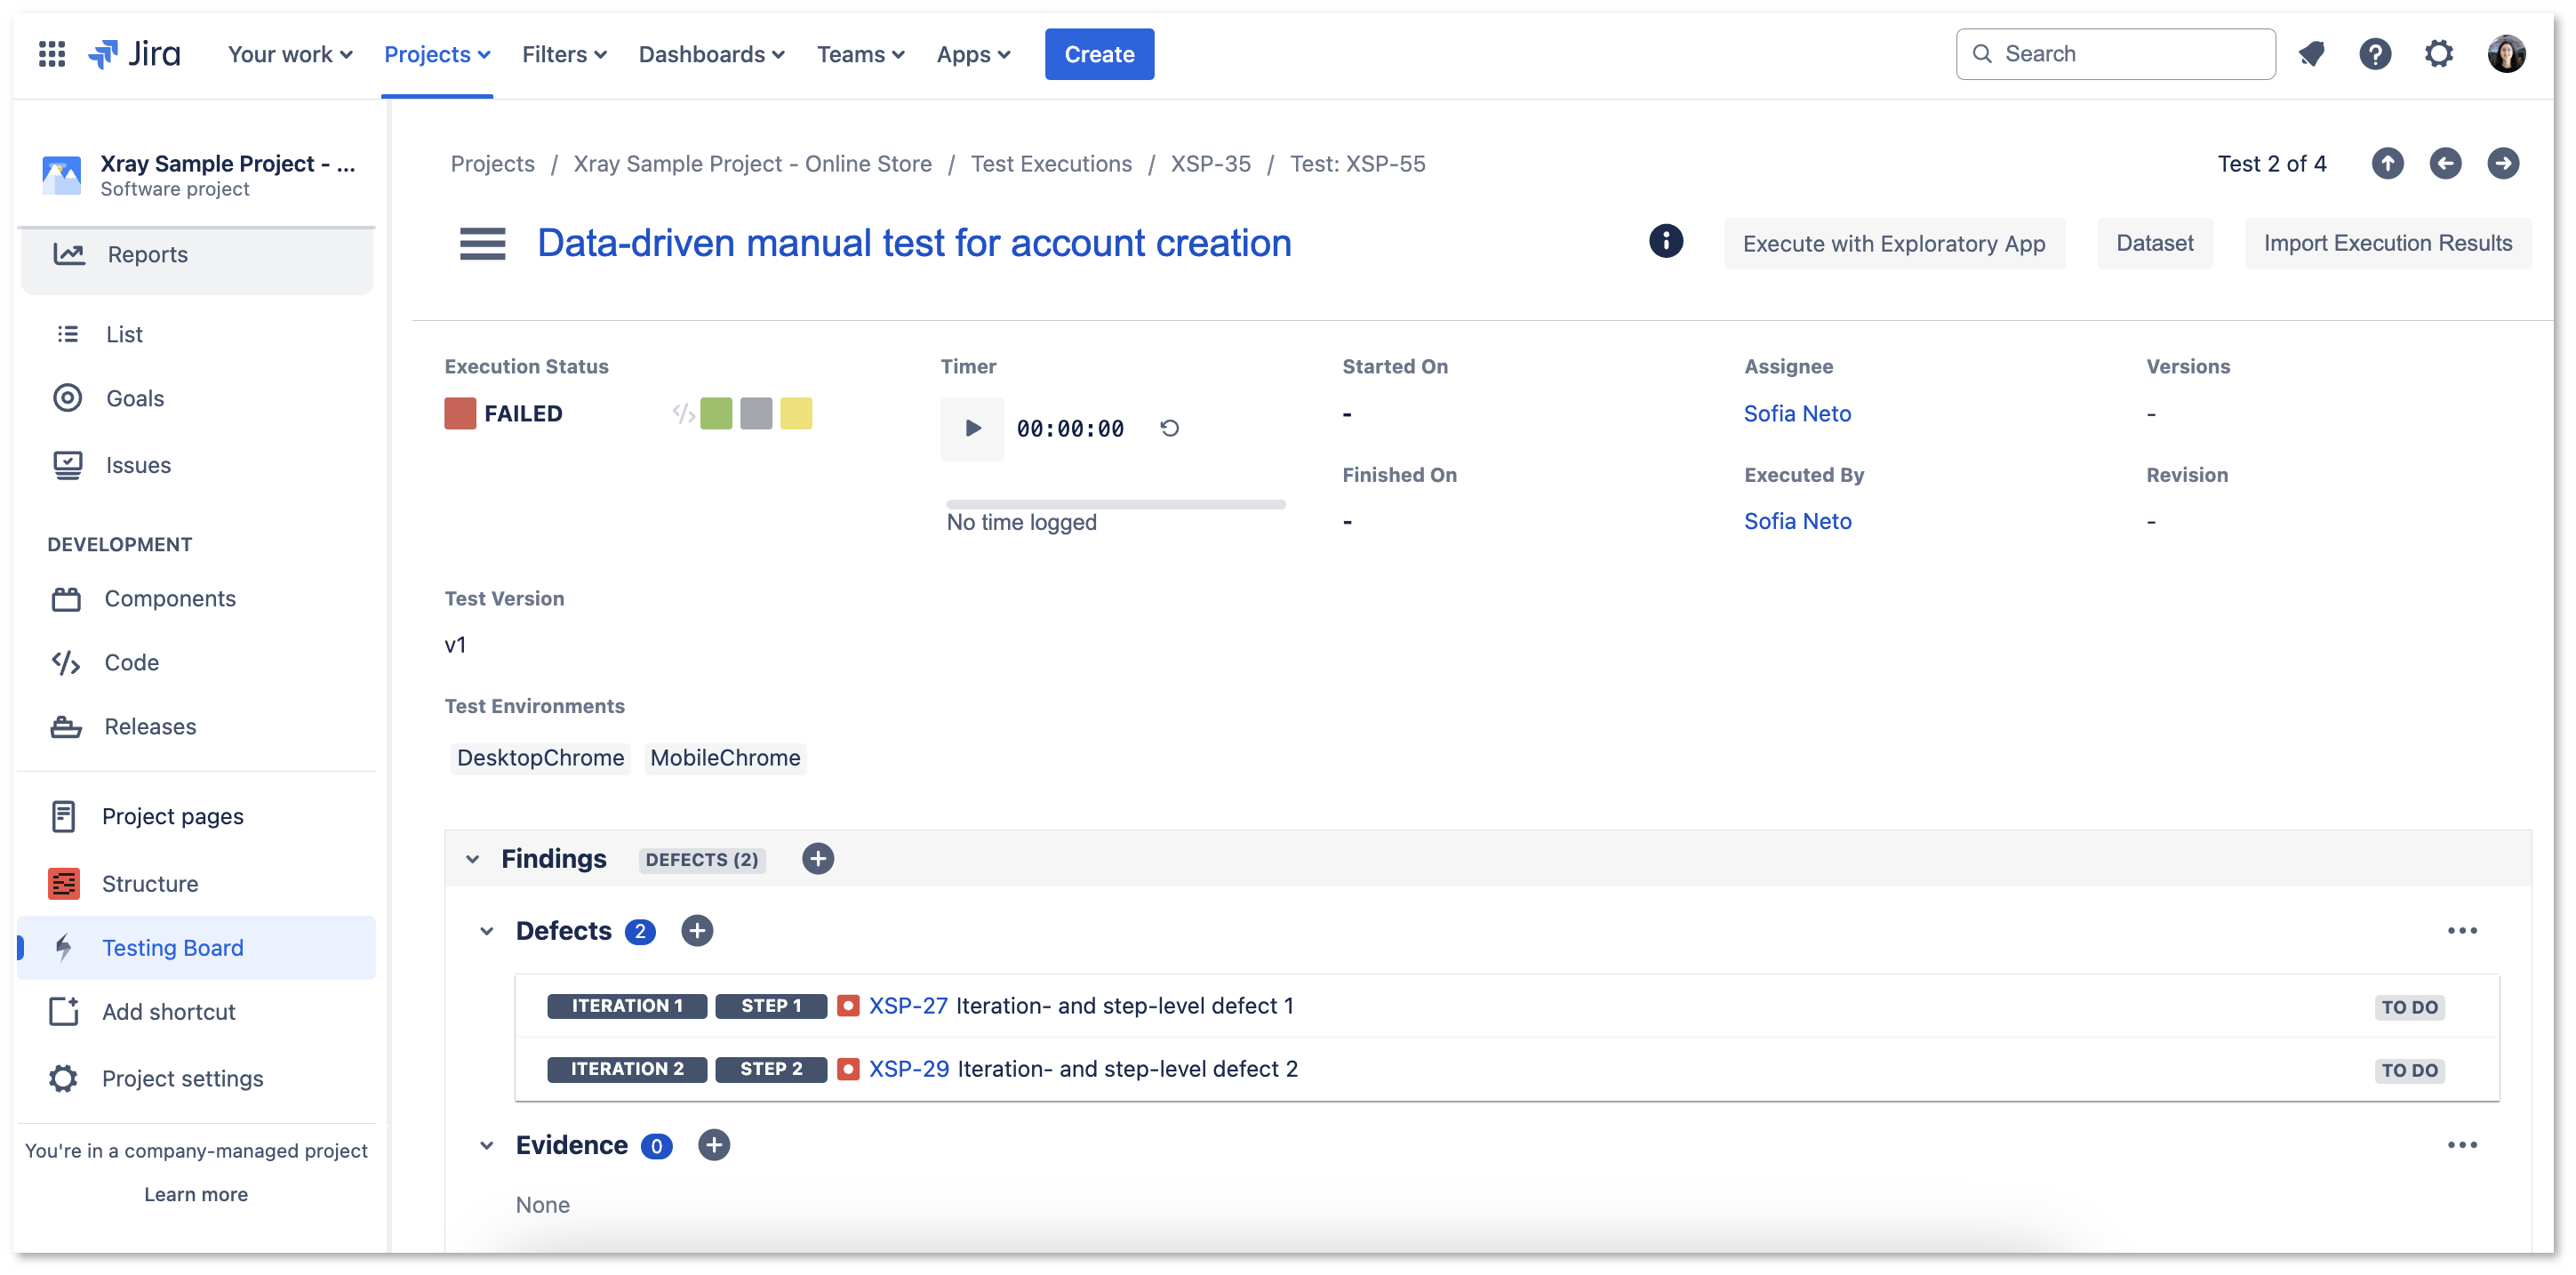
Task: Set status with the gray swatch
Action: pos(756,414)
